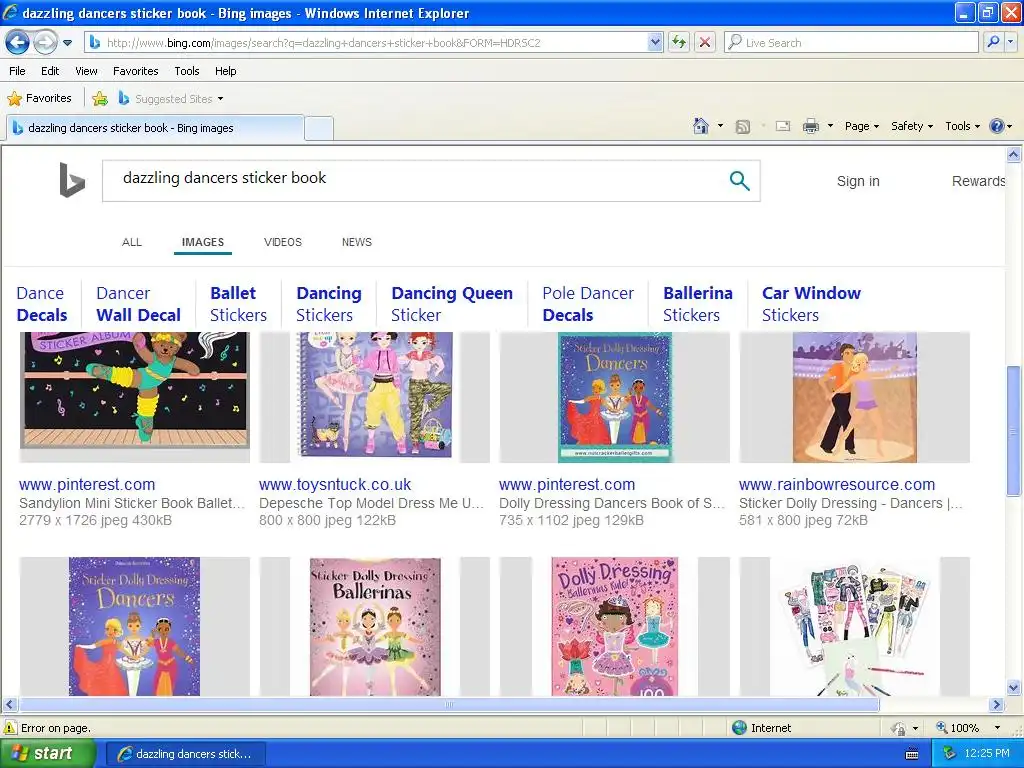Click the Ballet Stickers suggestion
This screenshot has height=768, width=1024.
(x=238, y=304)
